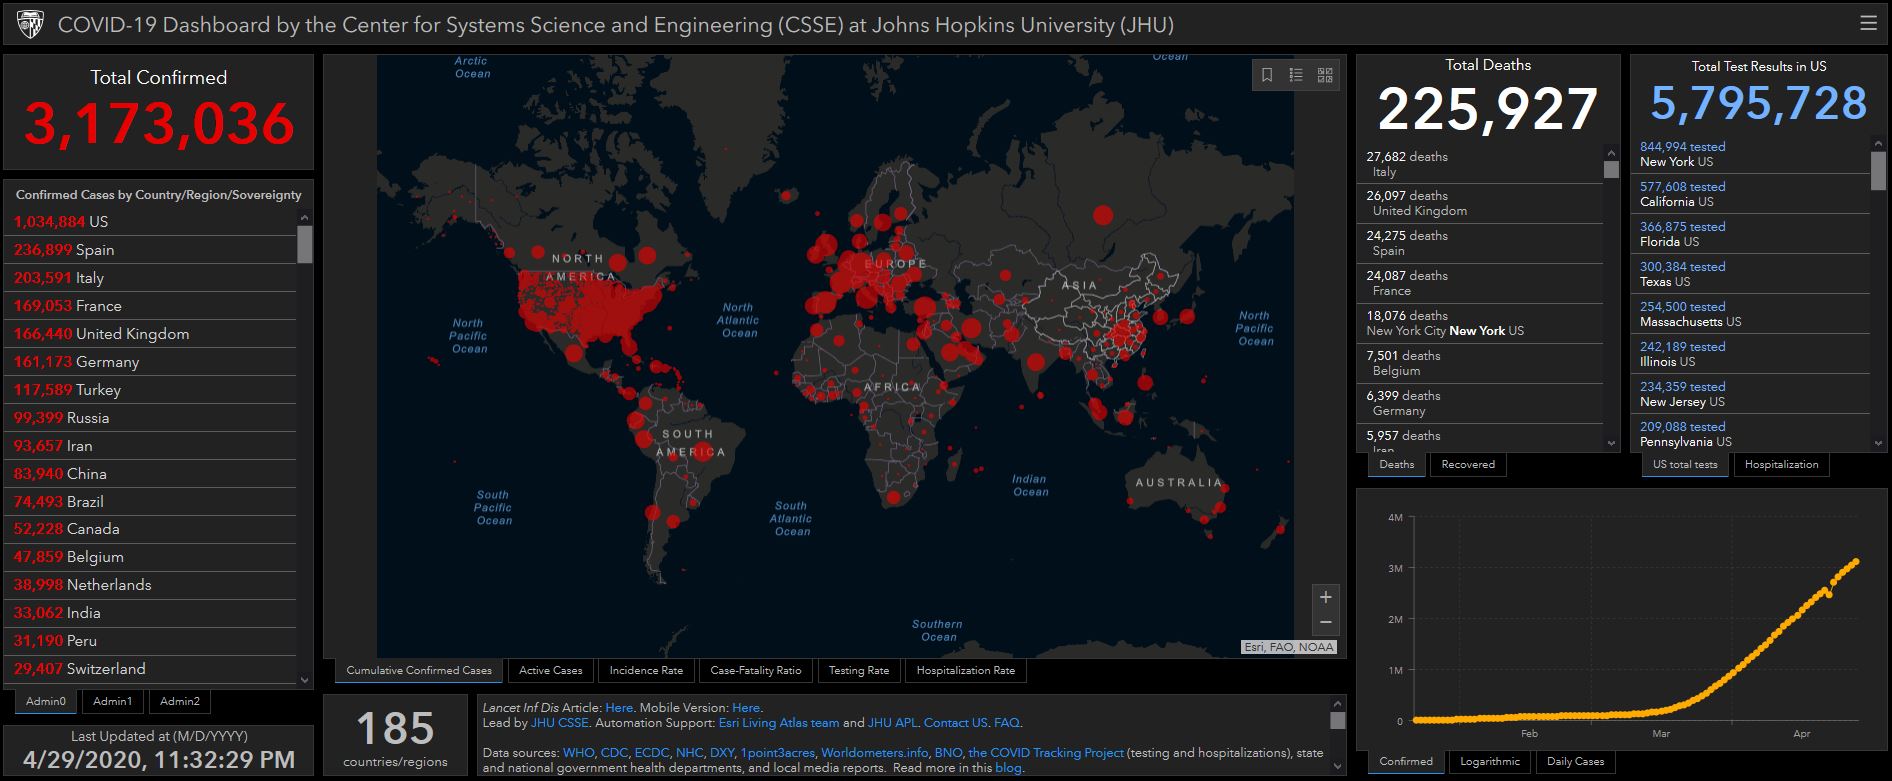Show the US total tests tab
1892x781 pixels.
pyautogui.click(x=1685, y=464)
